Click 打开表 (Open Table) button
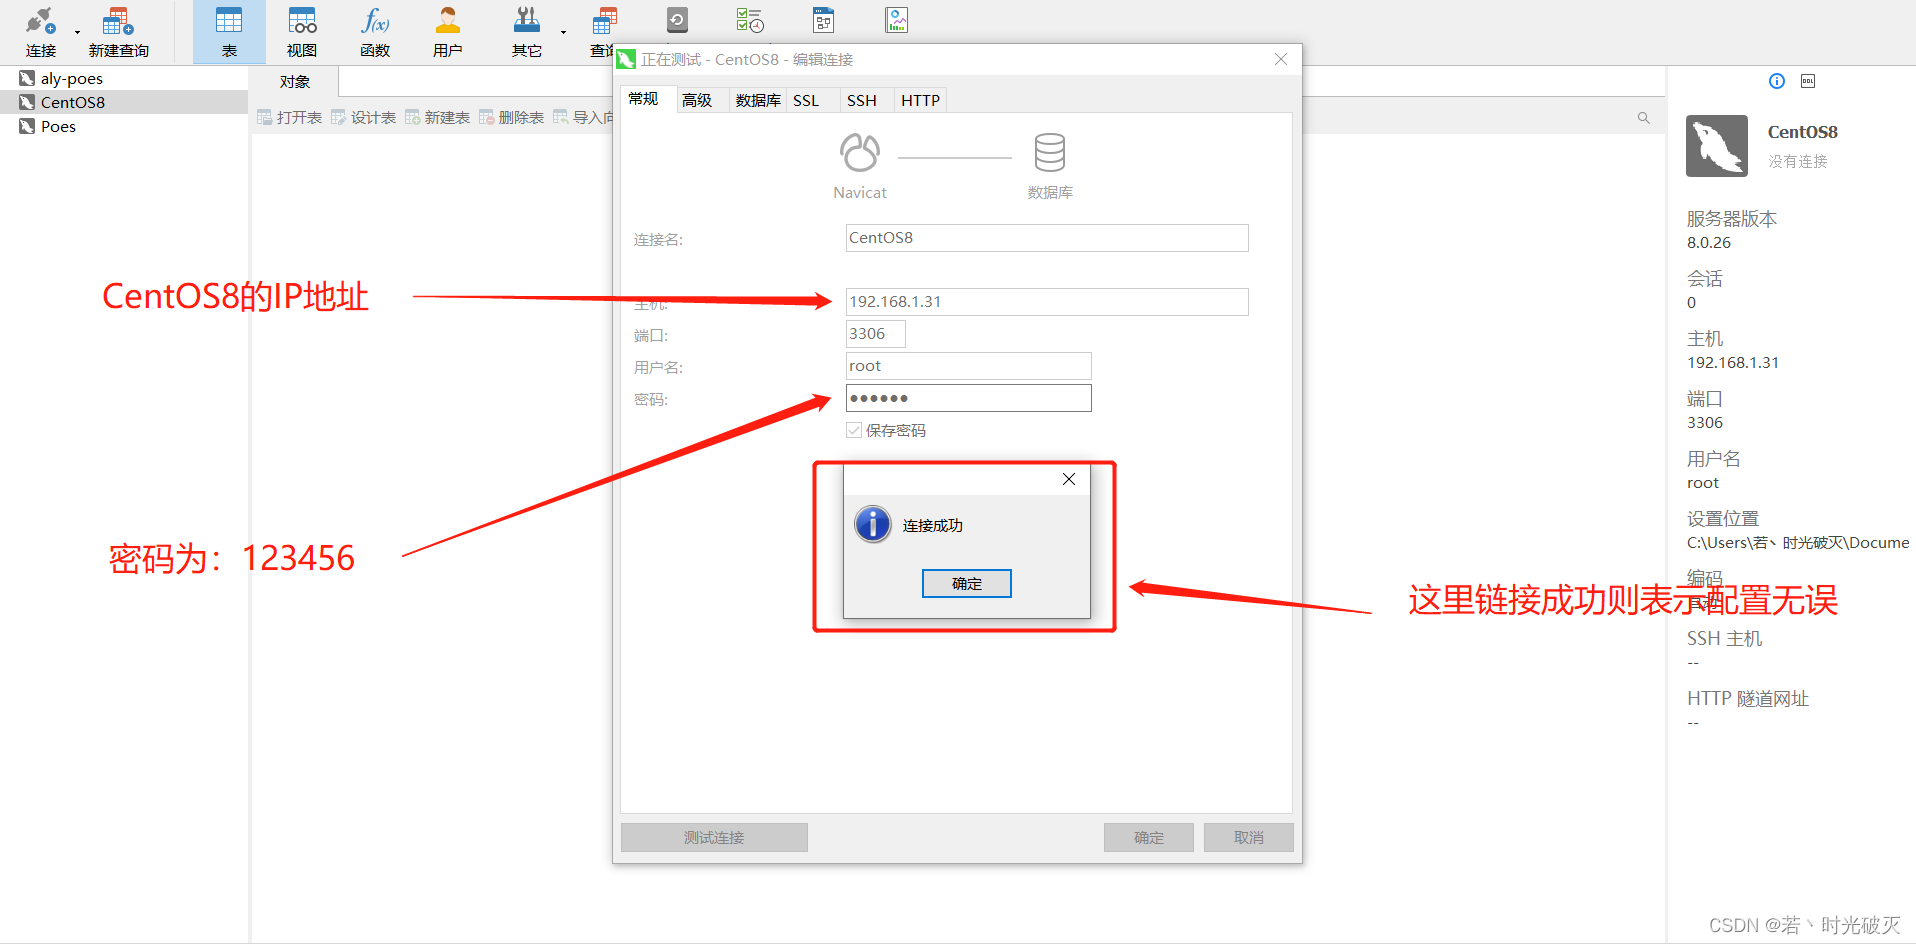Image resolution: width=1916 pixels, height=944 pixels. 290,118
